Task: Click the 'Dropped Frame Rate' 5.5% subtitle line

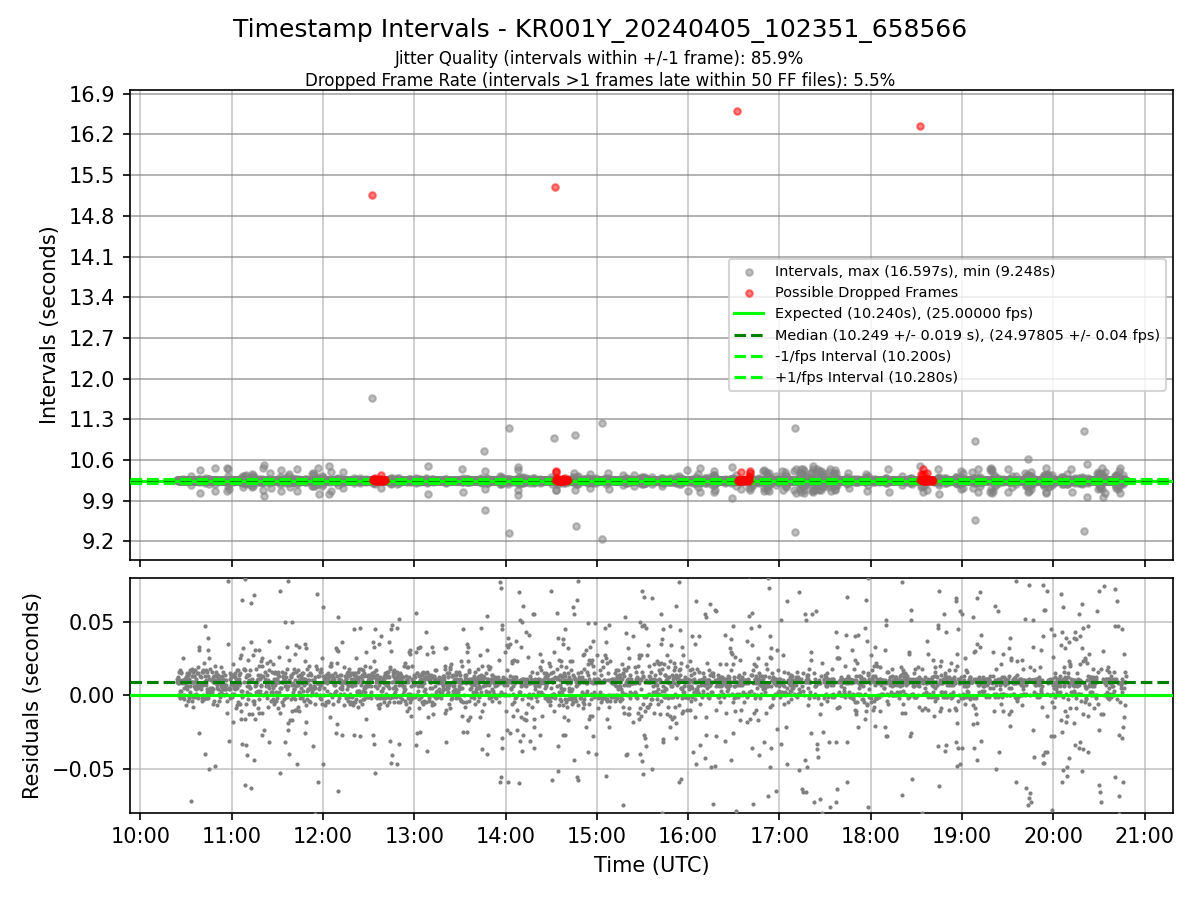Action: pyautogui.click(x=600, y=79)
